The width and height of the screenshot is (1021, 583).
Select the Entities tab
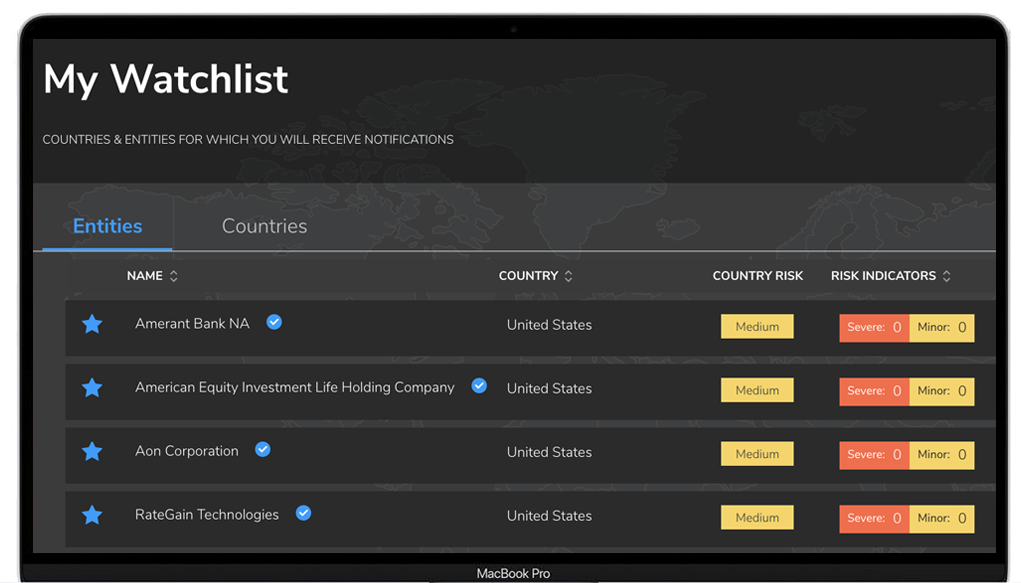(x=107, y=226)
